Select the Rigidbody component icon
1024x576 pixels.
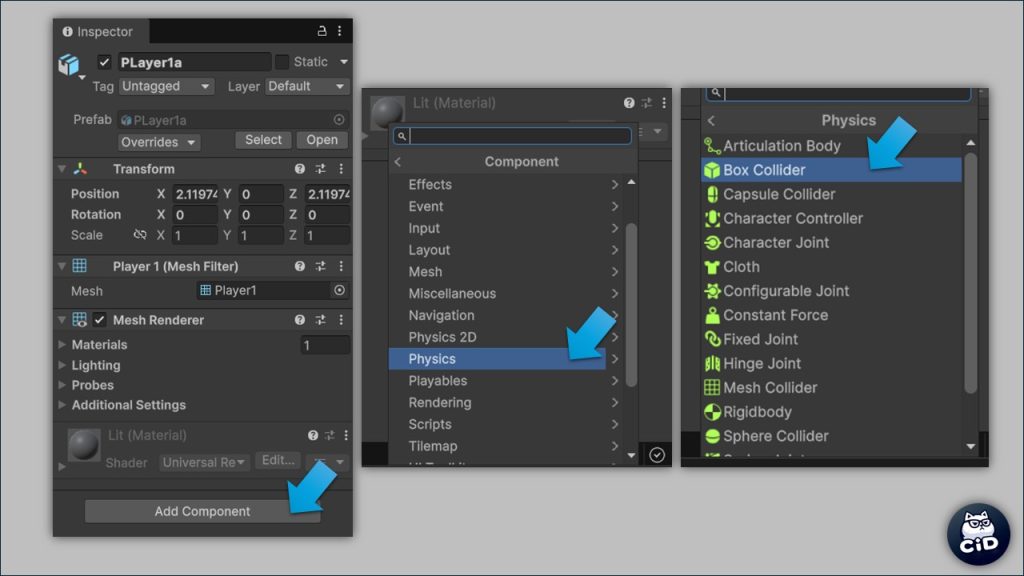[712, 412]
